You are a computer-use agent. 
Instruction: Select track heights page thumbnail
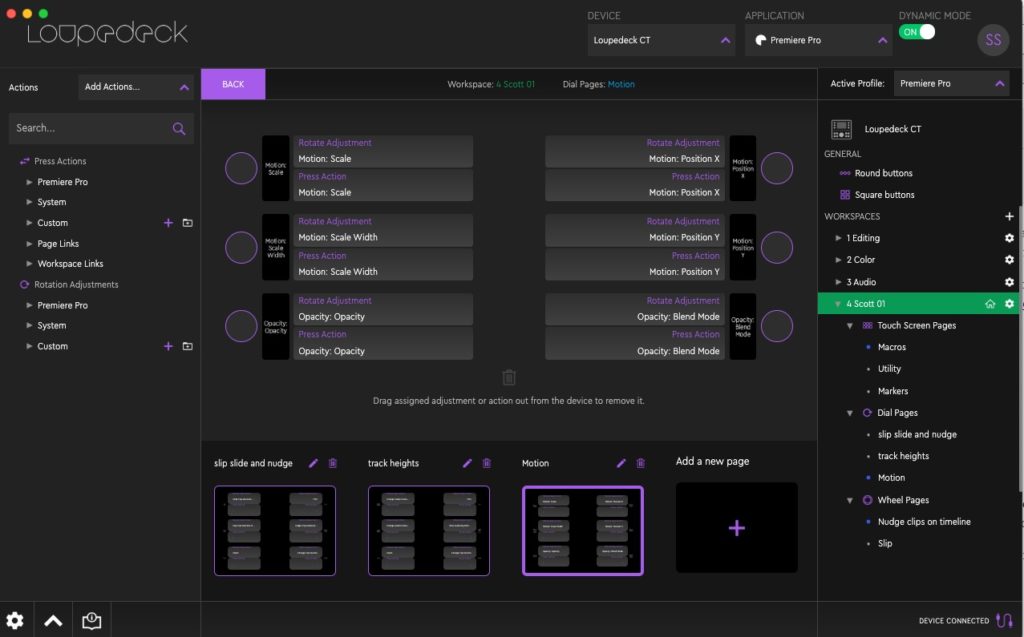pyautogui.click(x=428, y=531)
